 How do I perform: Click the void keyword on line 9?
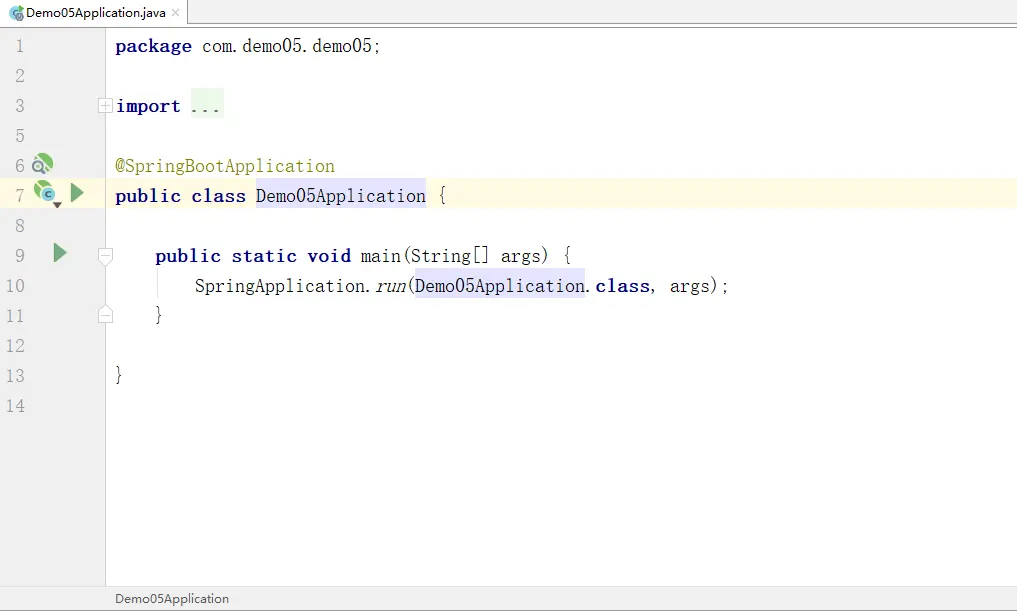[x=329, y=256]
